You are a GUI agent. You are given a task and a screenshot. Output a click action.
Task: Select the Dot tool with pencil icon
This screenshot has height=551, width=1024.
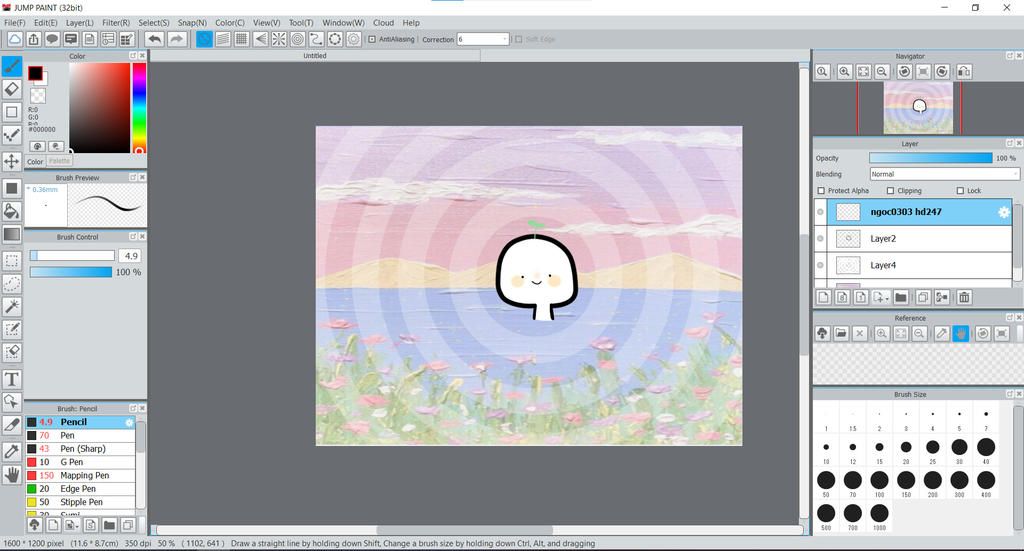click(x=12, y=135)
